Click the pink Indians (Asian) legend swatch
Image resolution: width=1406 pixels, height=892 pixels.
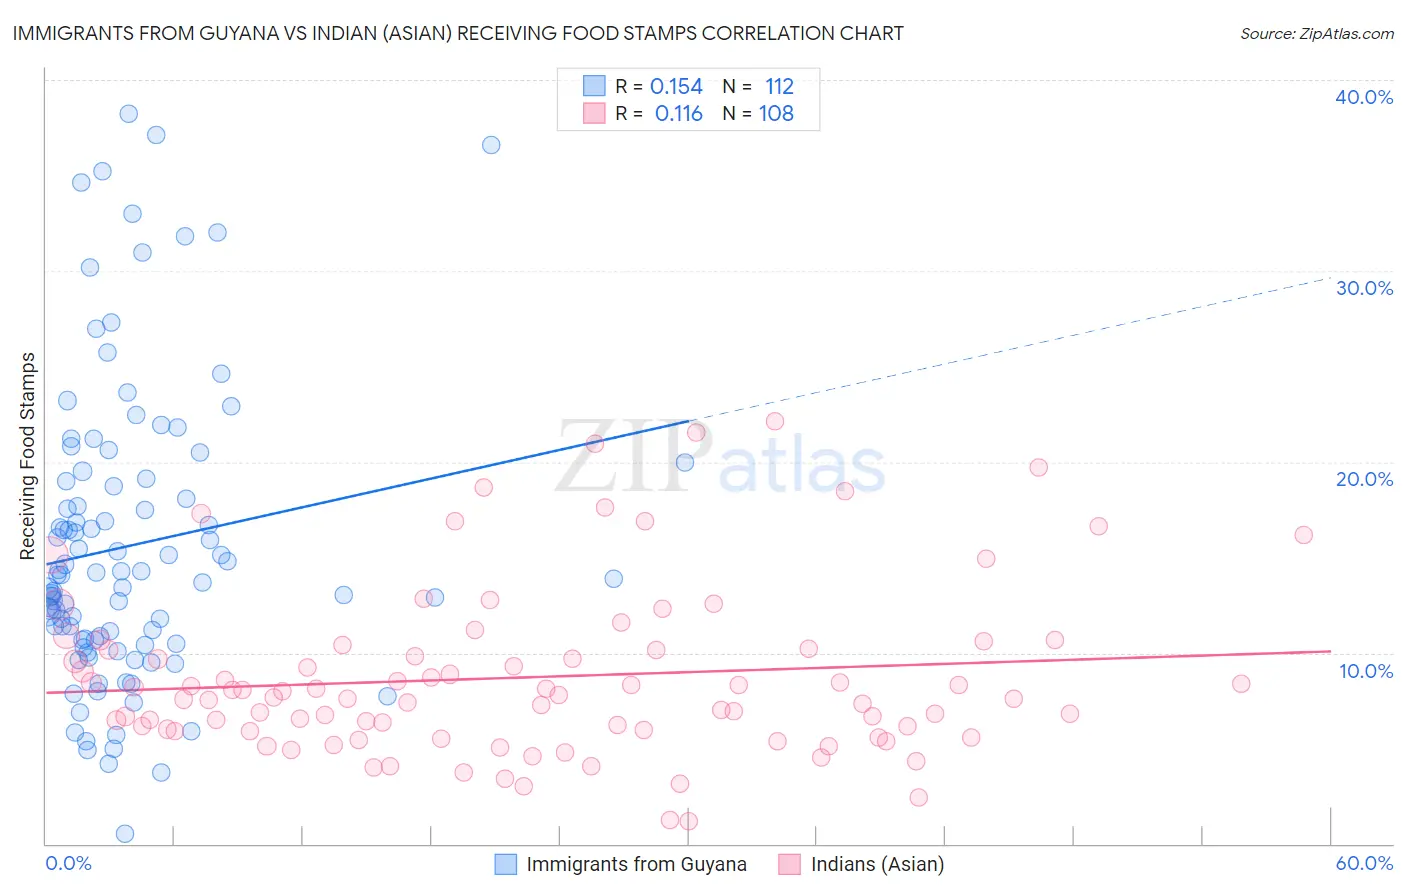point(790,864)
